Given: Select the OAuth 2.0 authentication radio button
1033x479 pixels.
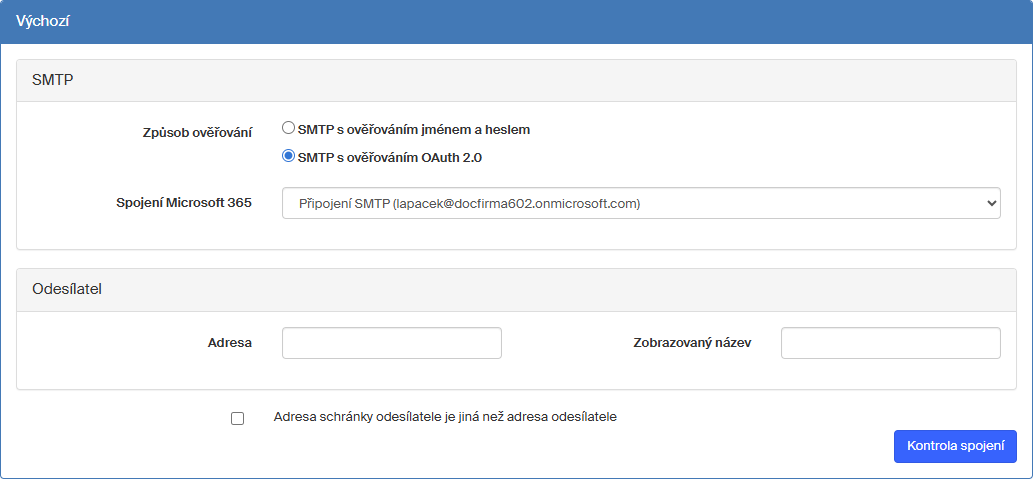Looking at the screenshot, I should [x=289, y=156].
